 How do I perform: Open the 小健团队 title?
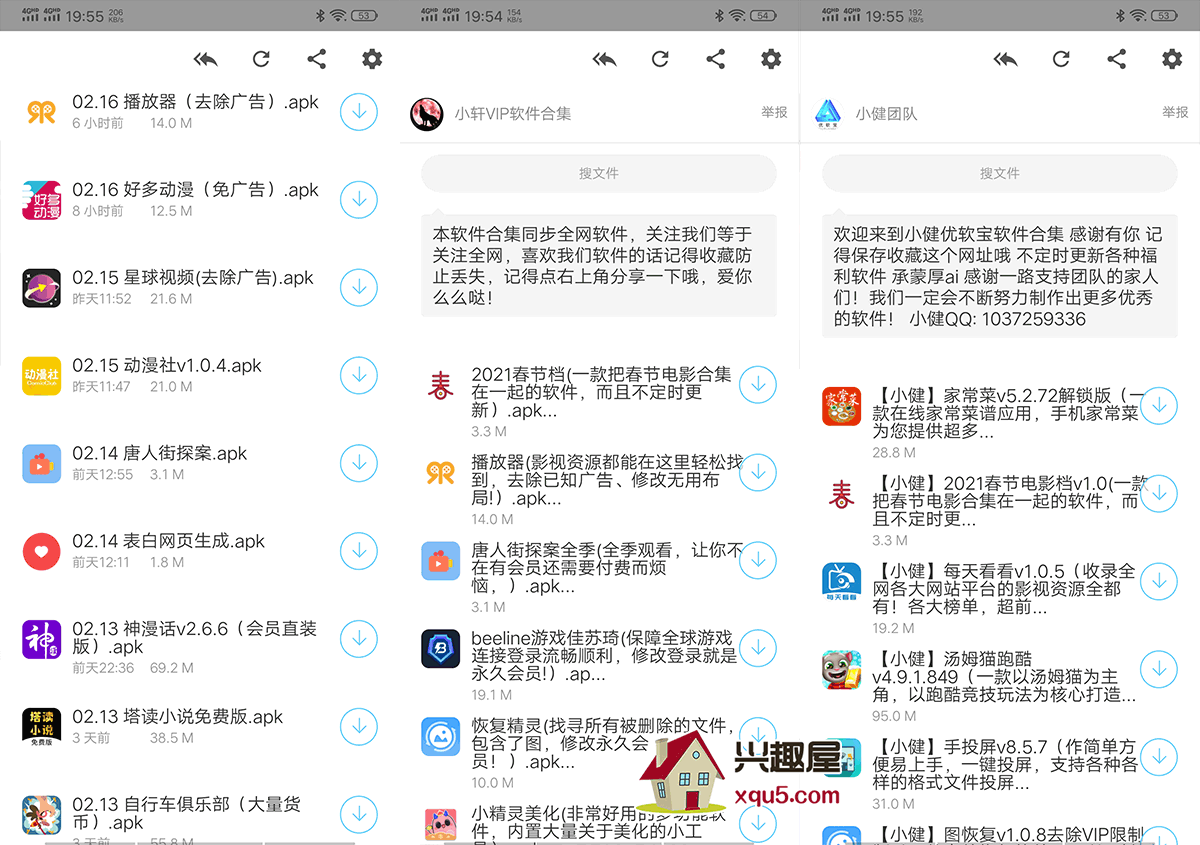click(886, 114)
